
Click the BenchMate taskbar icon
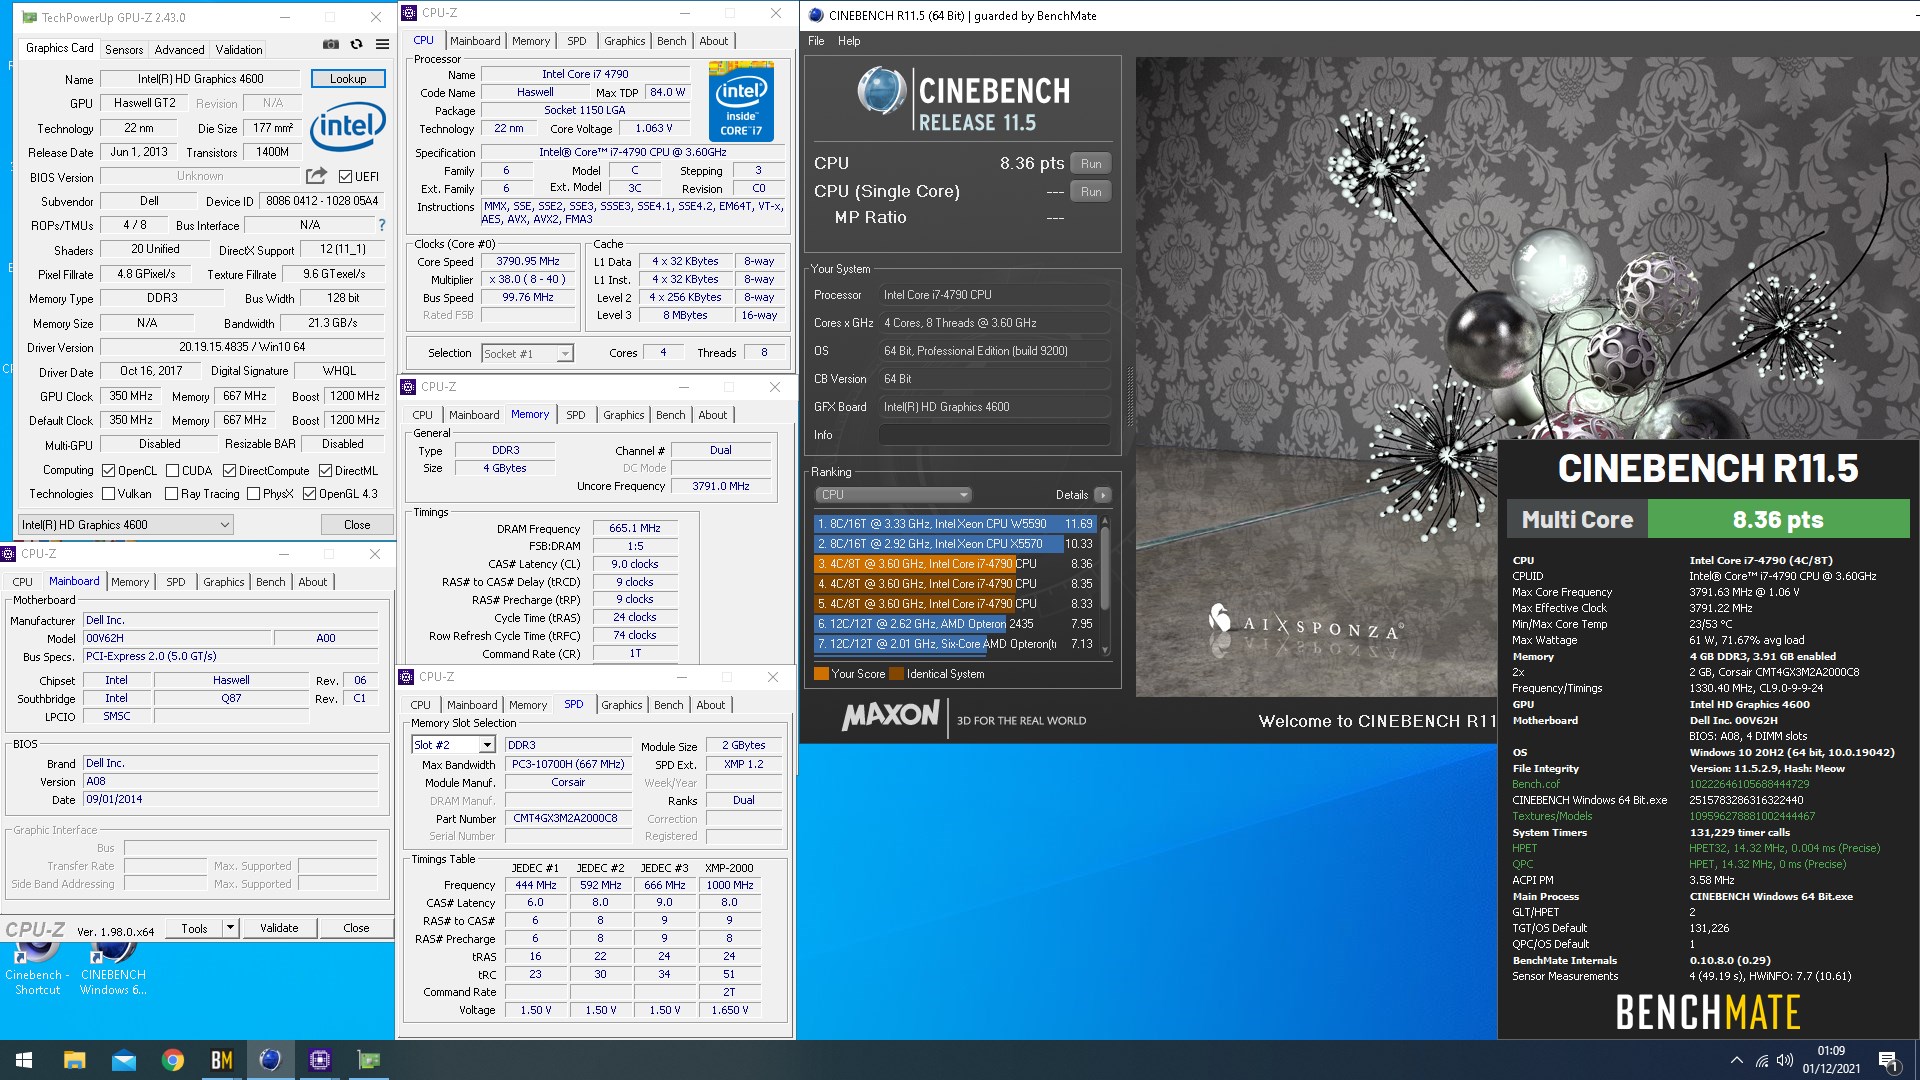point(222,1060)
